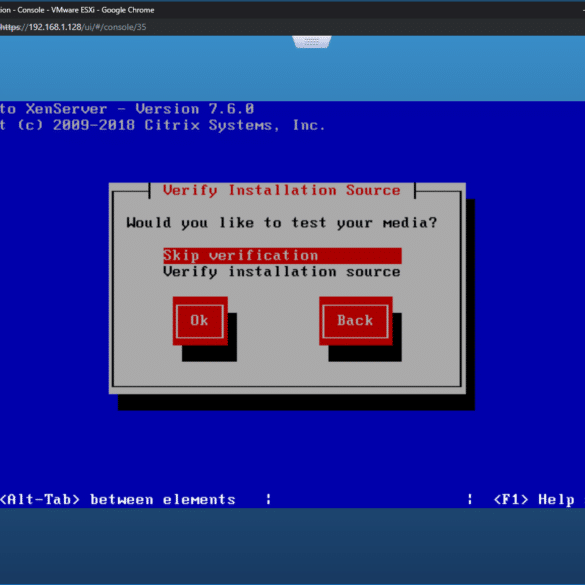This screenshot has height=585, width=585.
Task: Choose "Verify installation source" option
Action: click(282, 272)
